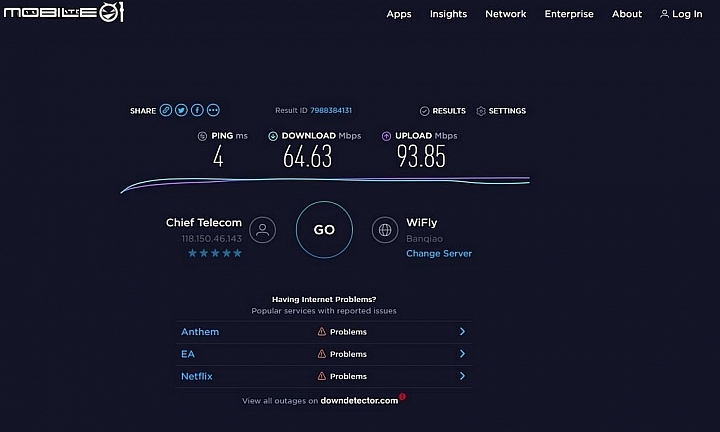Image resolution: width=720 pixels, height=432 pixels.
Task: Open downdetector.com link
Action: 359,400
